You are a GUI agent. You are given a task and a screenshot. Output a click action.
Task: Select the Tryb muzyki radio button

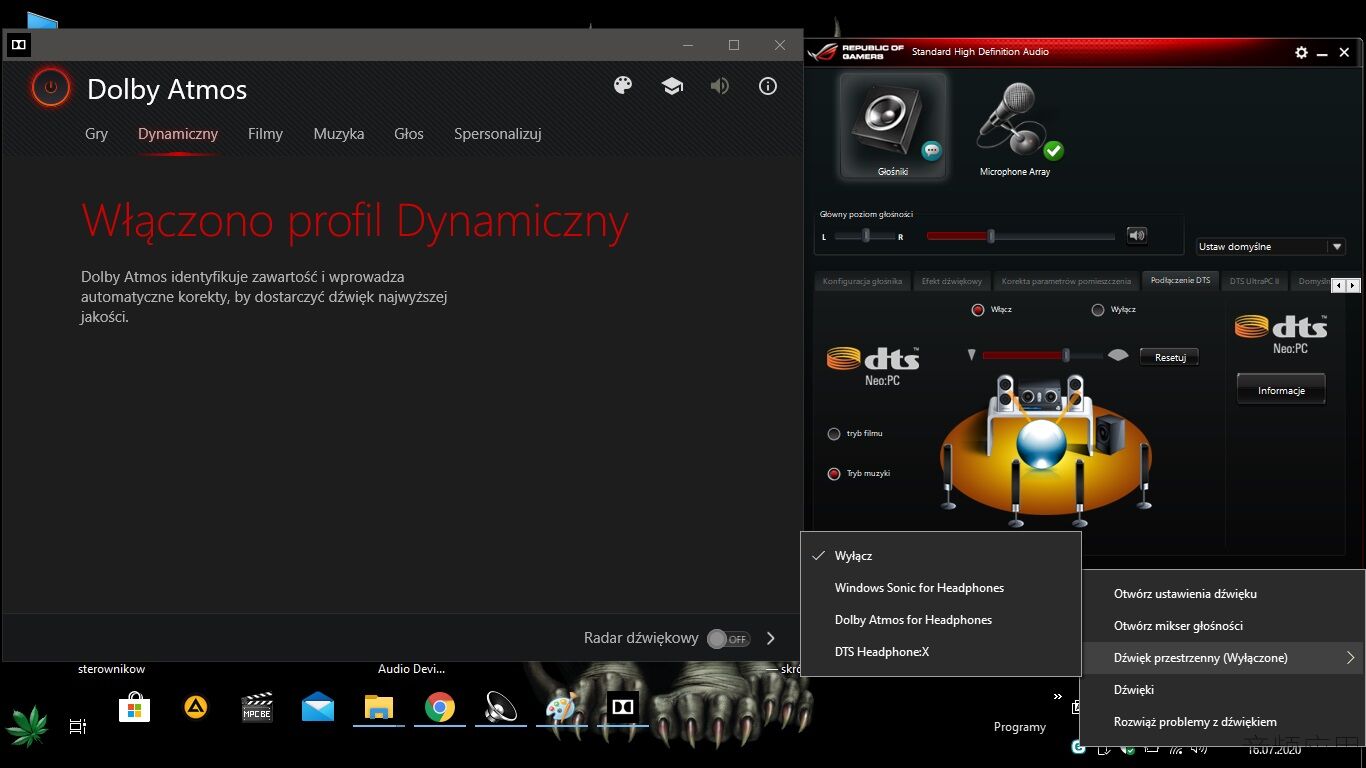(x=834, y=474)
